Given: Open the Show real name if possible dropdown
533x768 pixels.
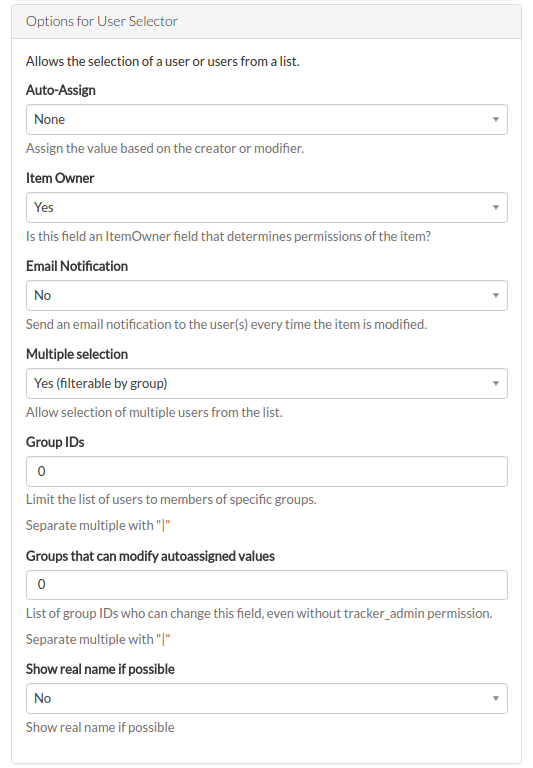Looking at the screenshot, I should (266, 698).
